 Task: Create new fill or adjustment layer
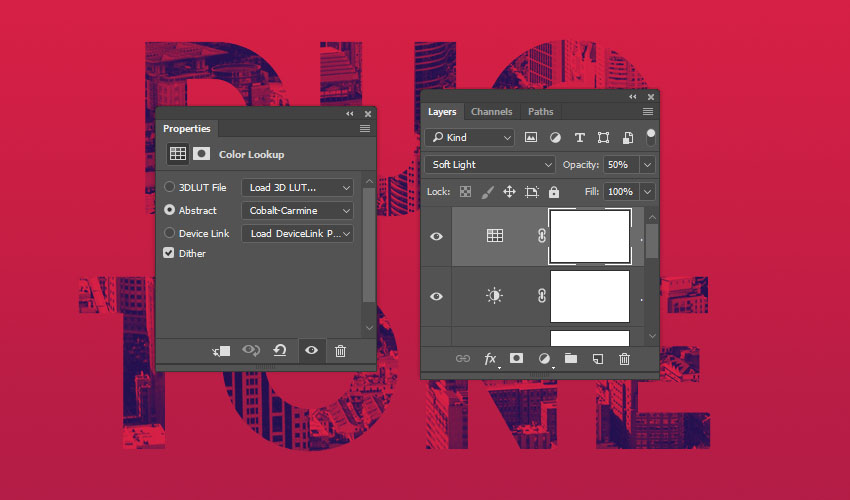pyautogui.click(x=544, y=359)
